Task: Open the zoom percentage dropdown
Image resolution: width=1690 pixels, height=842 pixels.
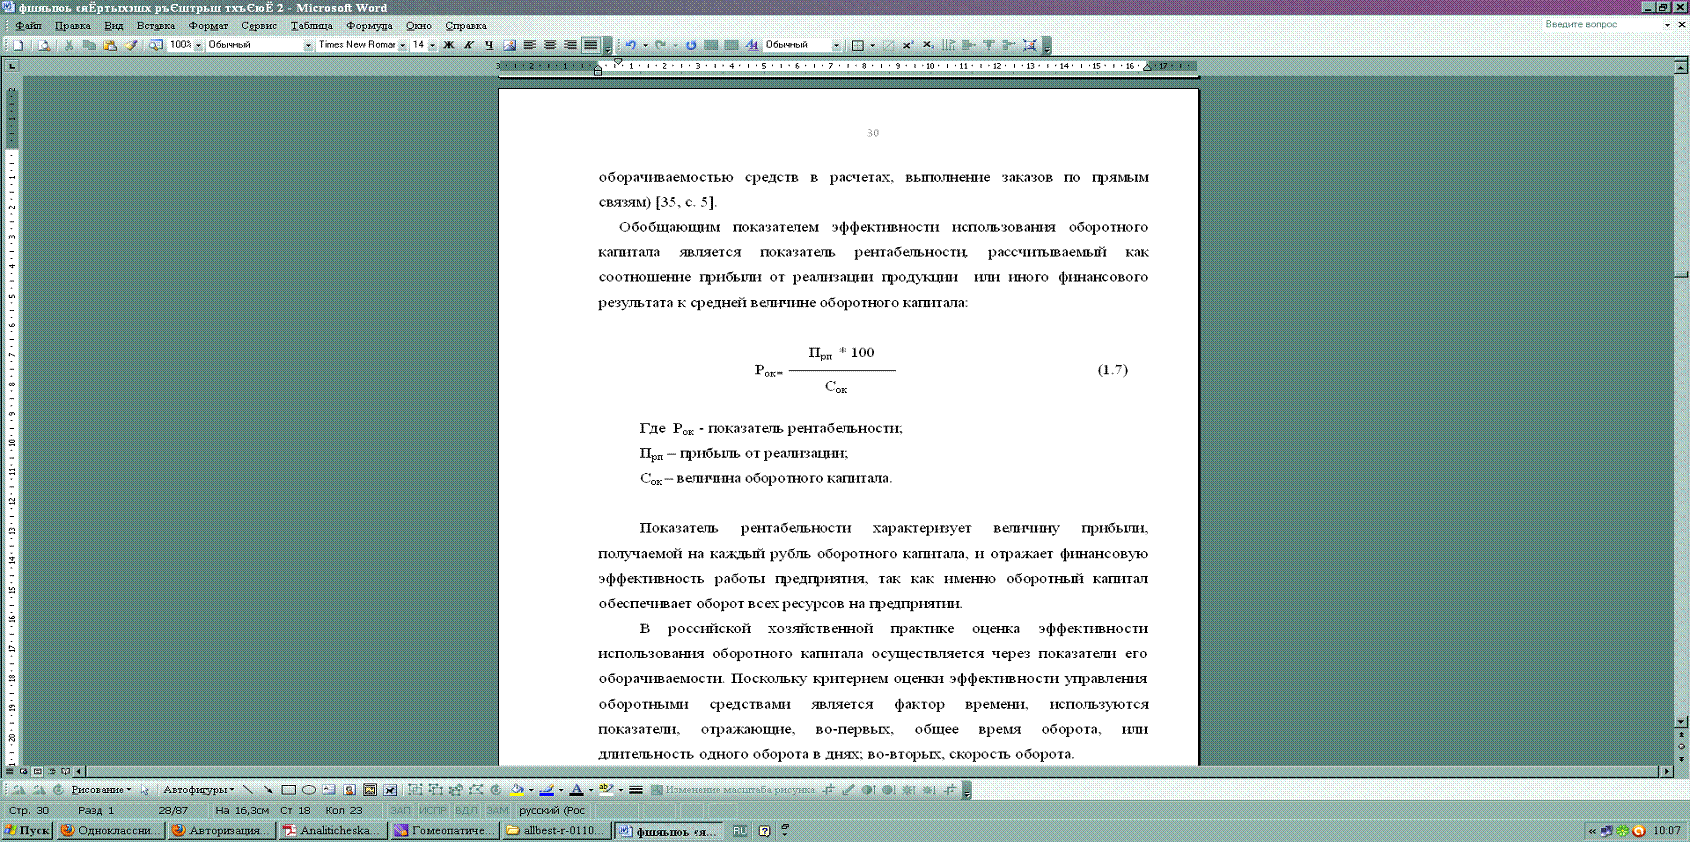Action: pyautogui.click(x=198, y=45)
